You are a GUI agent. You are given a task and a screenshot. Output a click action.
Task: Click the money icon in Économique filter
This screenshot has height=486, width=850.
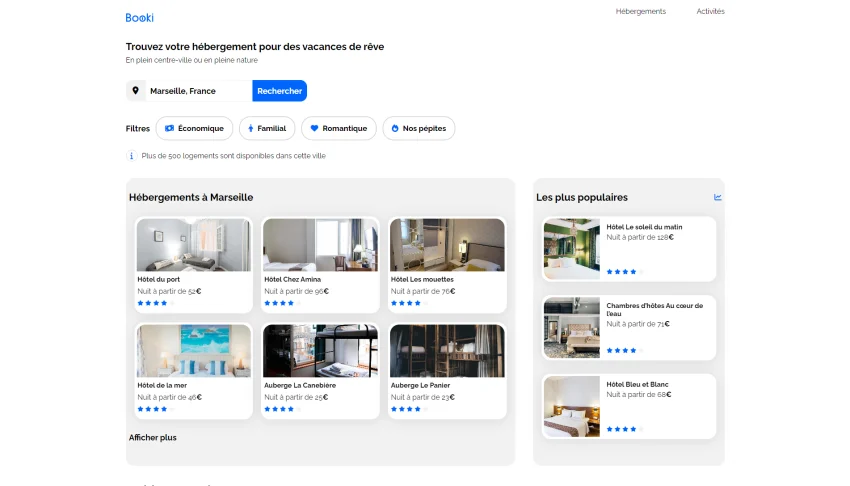click(x=169, y=129)
